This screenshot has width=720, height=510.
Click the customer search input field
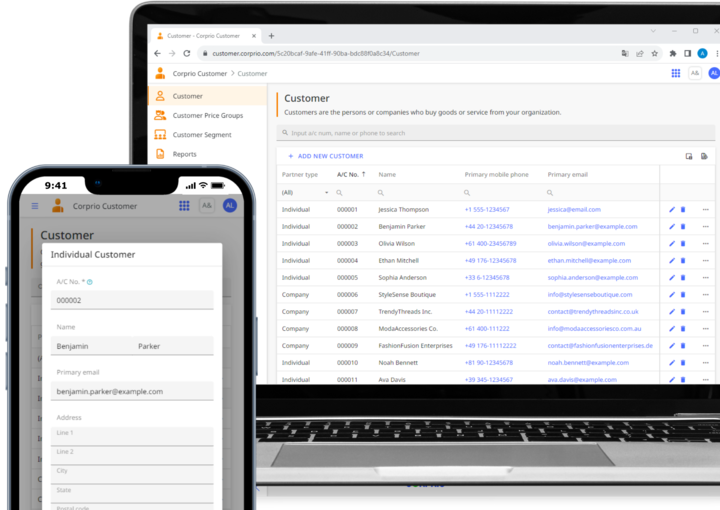(495, 133)
